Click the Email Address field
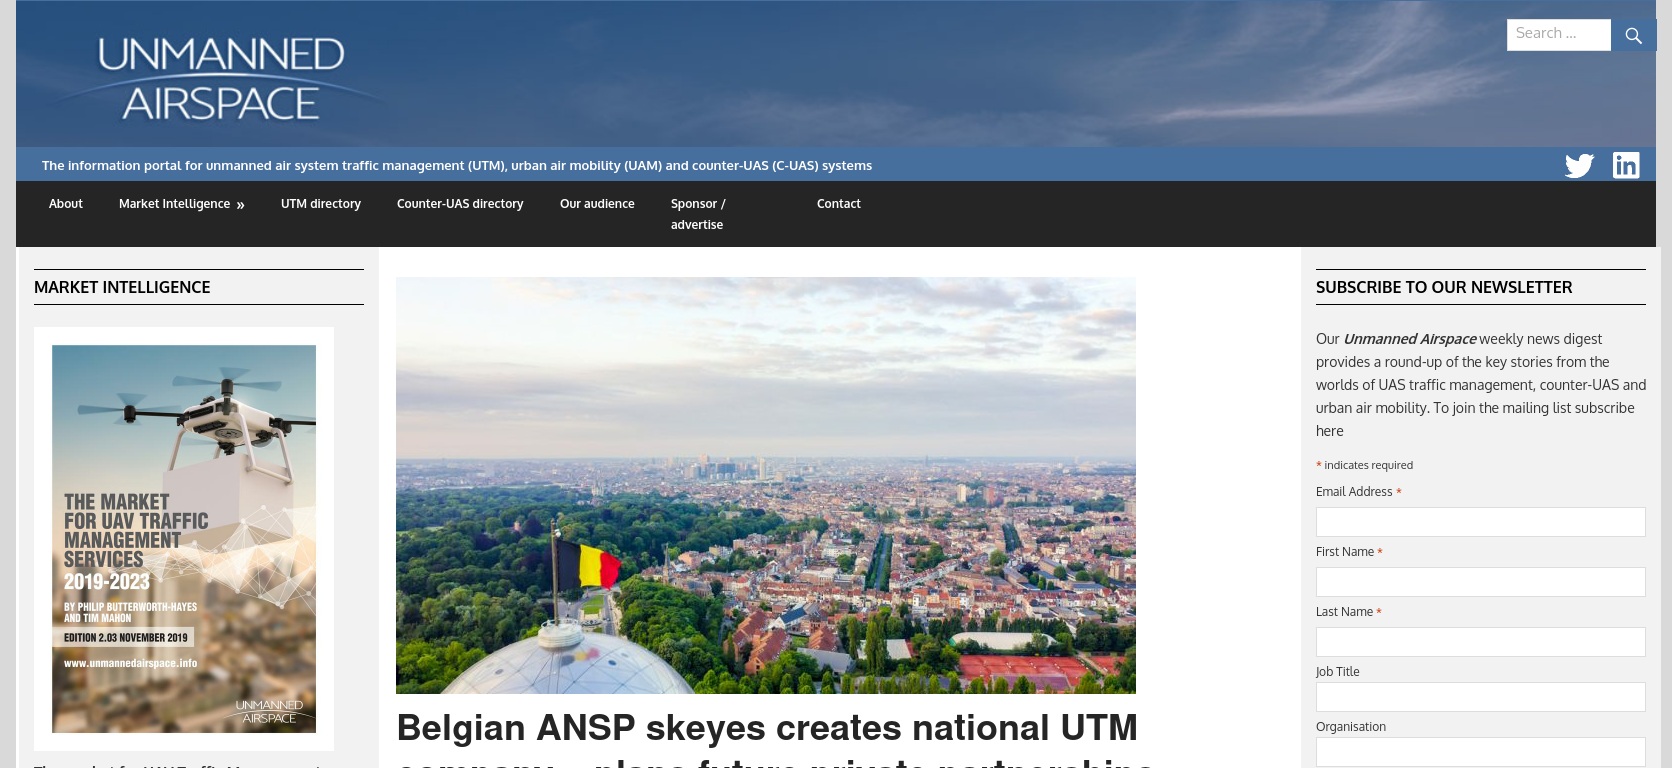The image size is (1672, 768). 1480,522
